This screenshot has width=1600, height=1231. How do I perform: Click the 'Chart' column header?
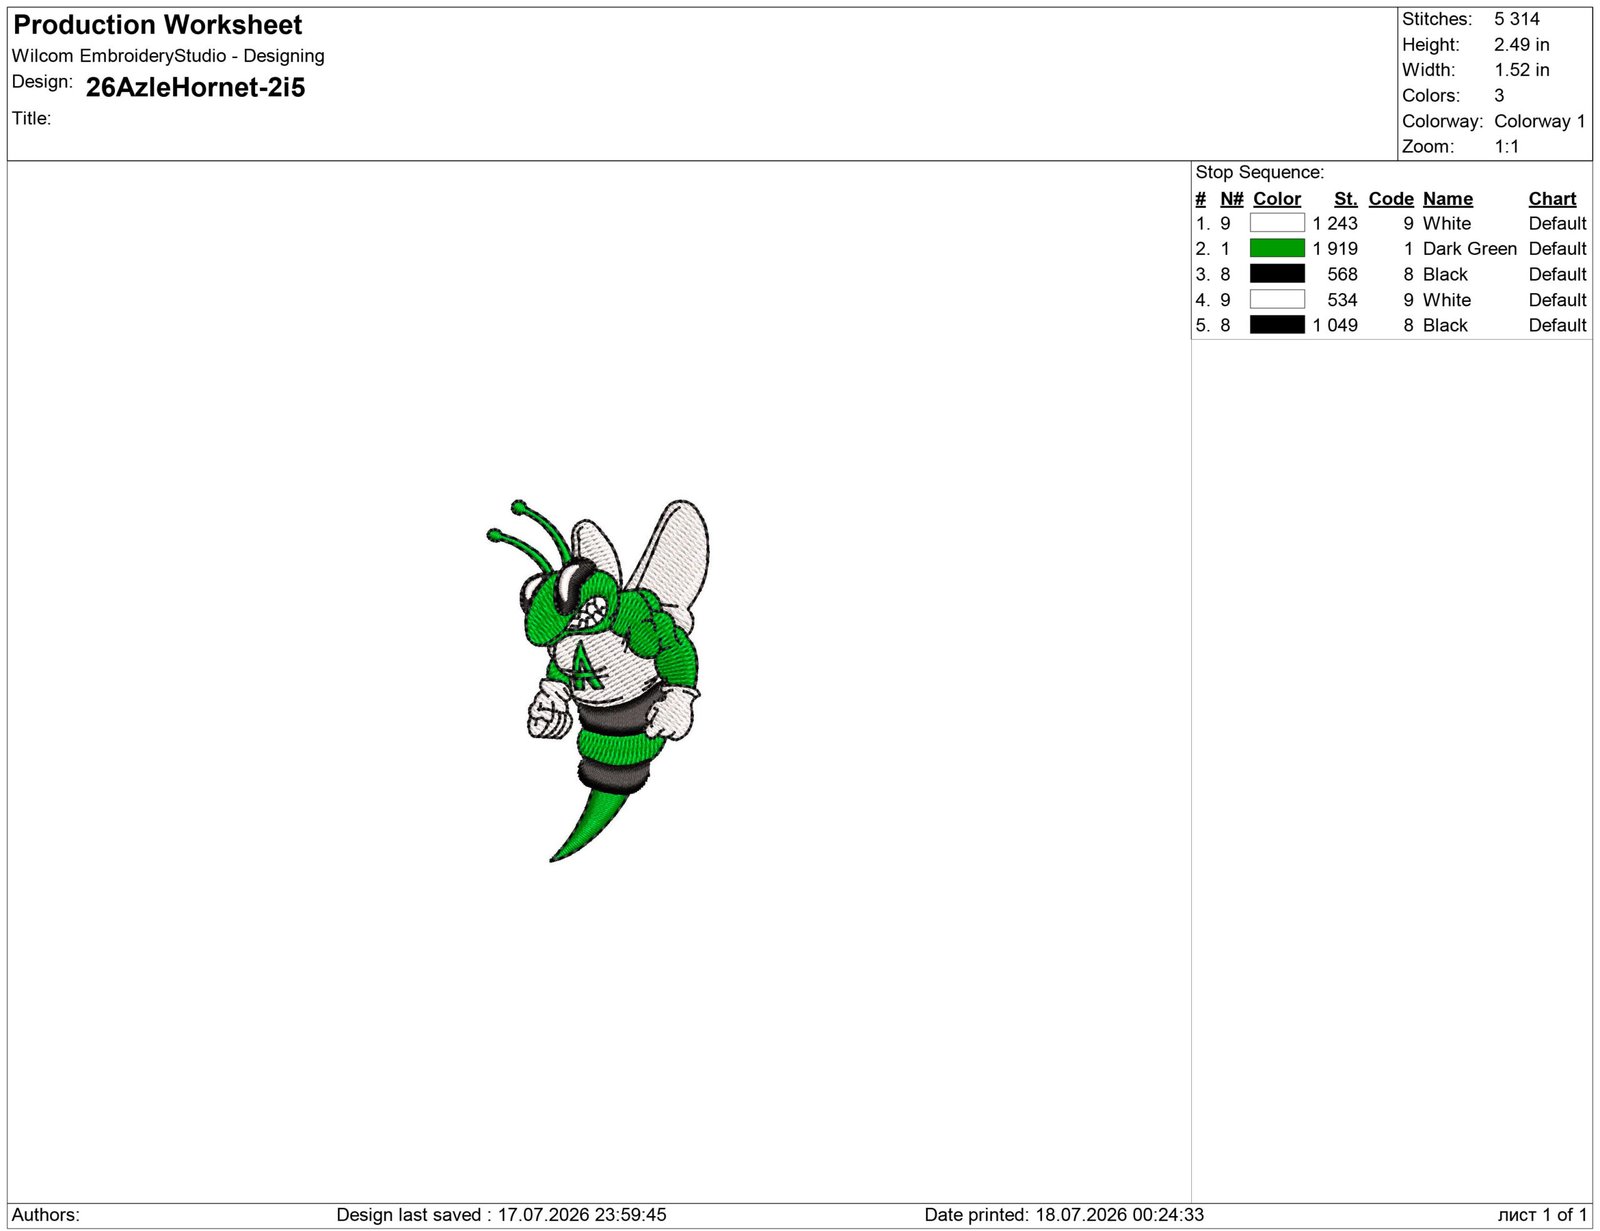[1552, 199]
